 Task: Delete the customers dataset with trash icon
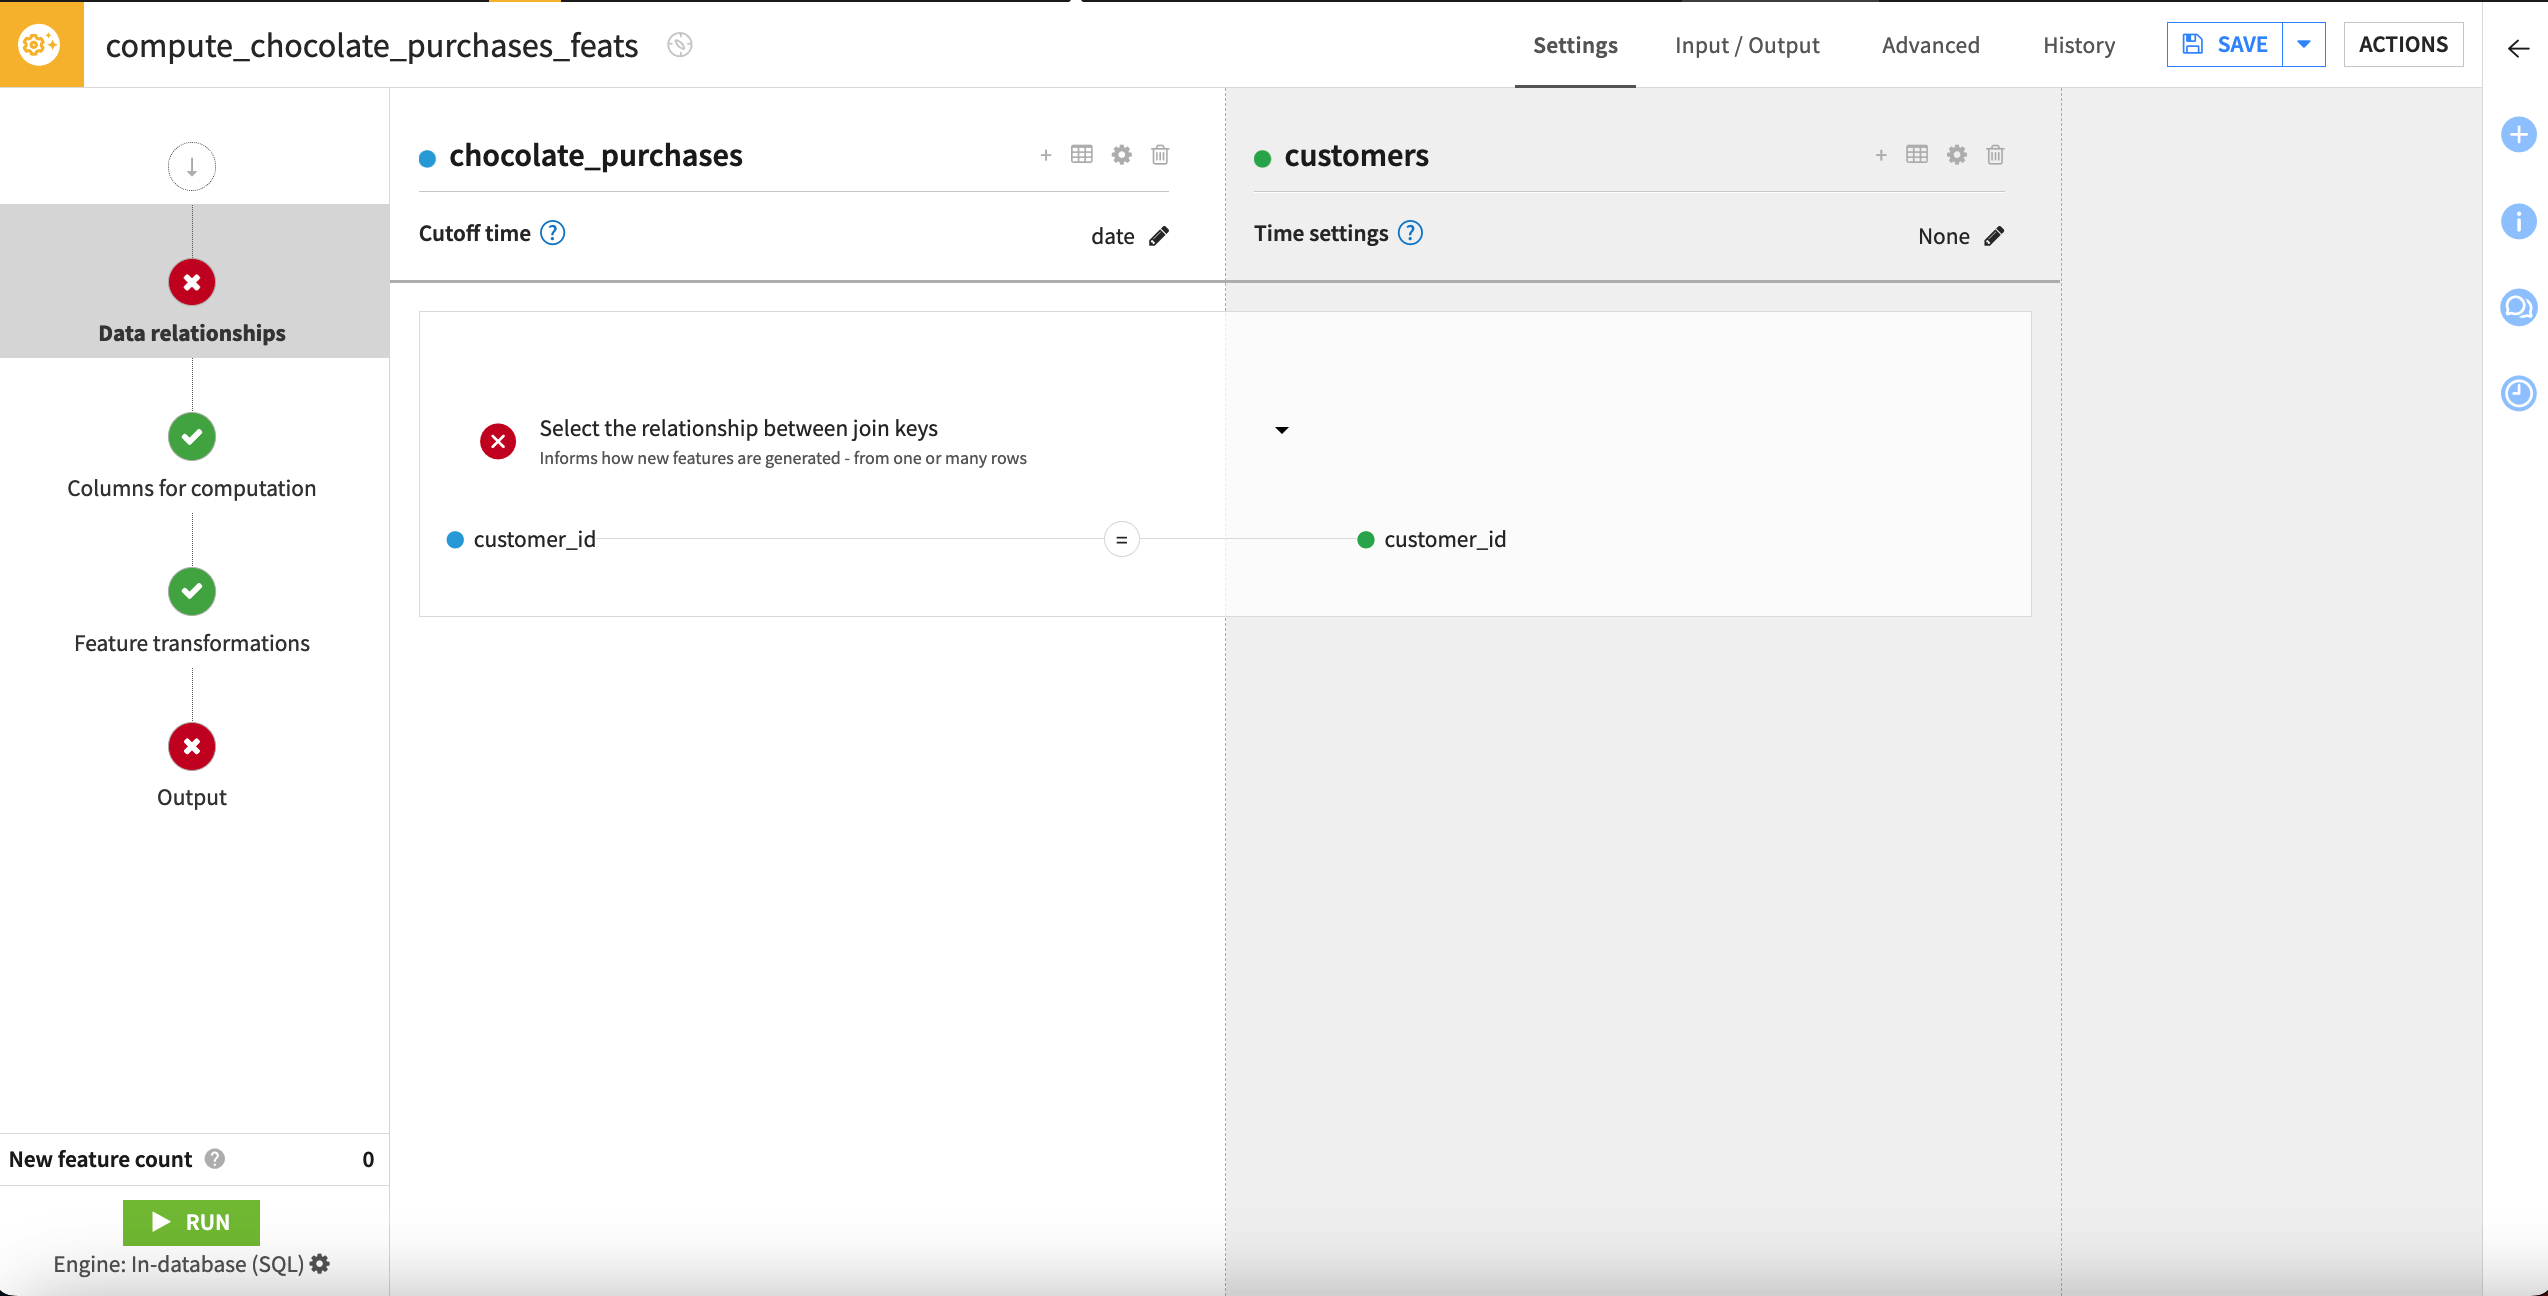pyautogui.click(x=1994, y=155)
